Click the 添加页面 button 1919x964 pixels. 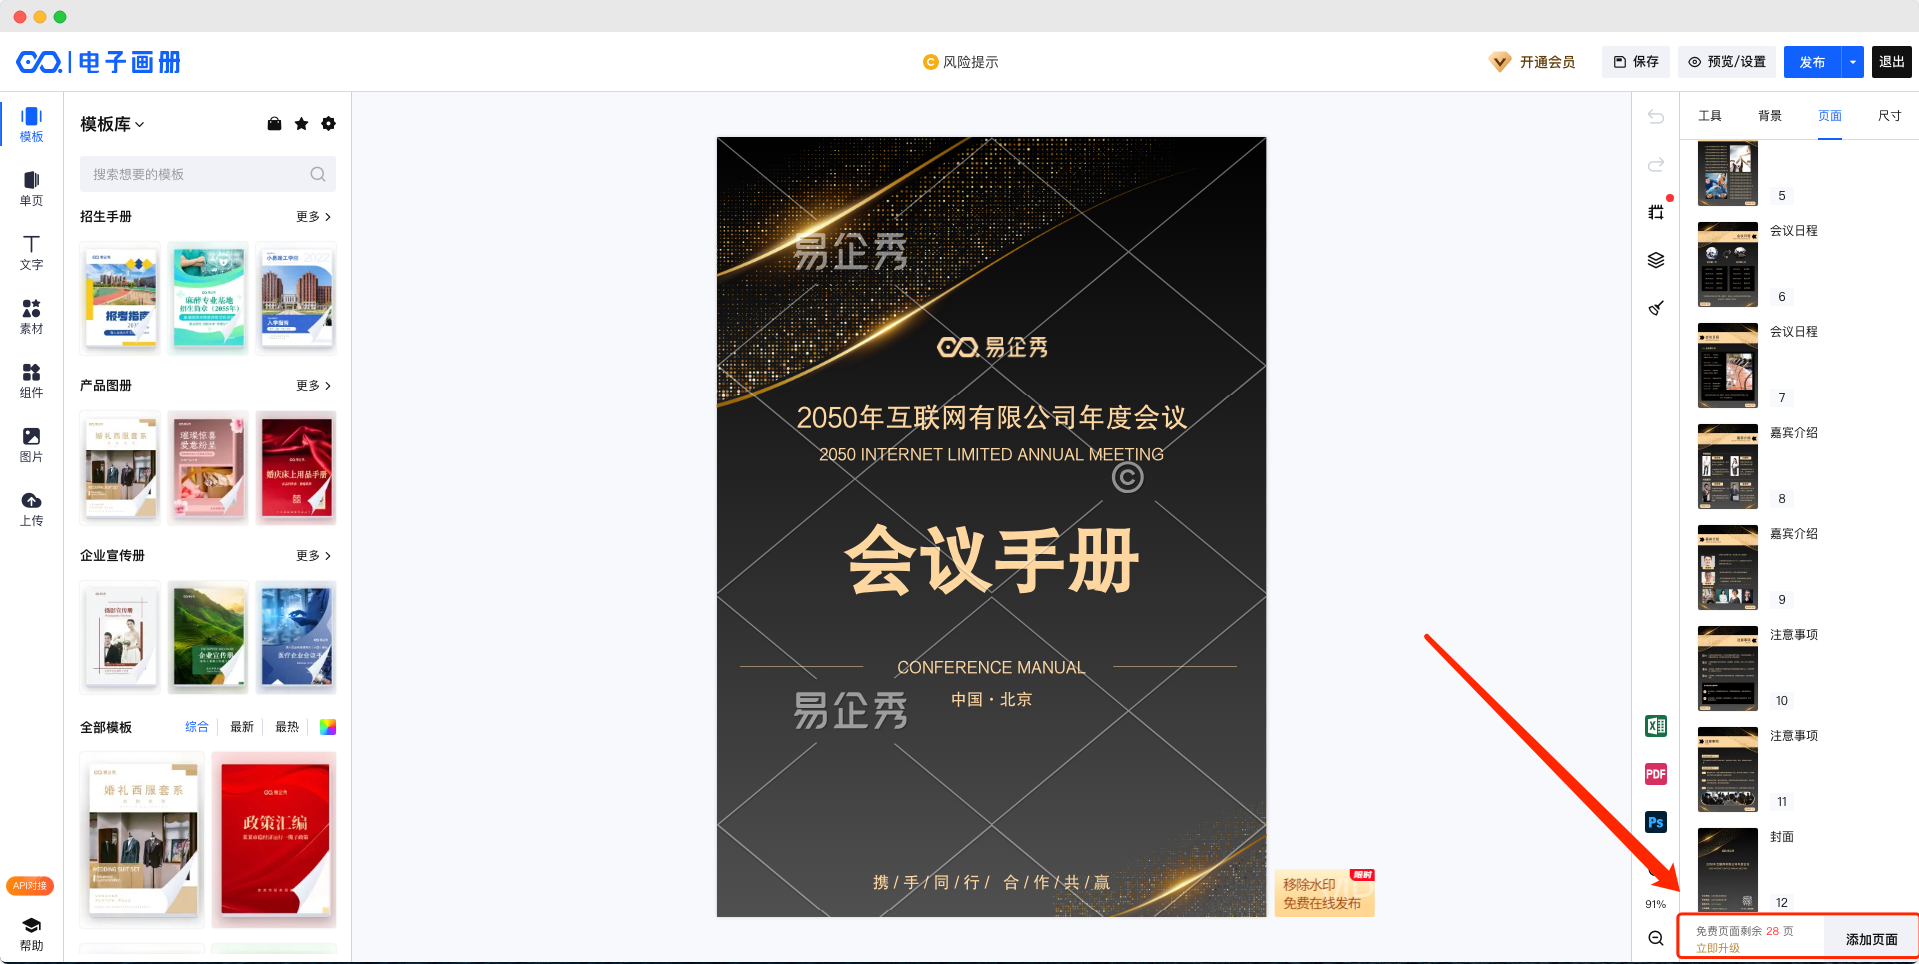click(1871, 940)
